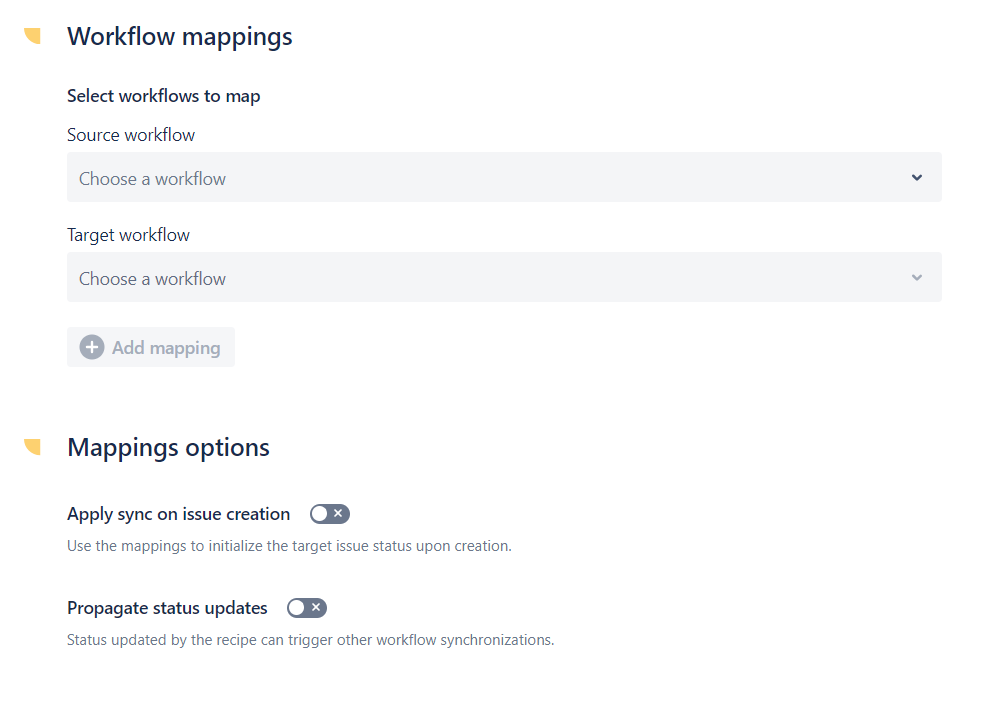Click the Propagate status updates toggle track
Viewport: 996px width, 709px height.
tap(307, 607)
